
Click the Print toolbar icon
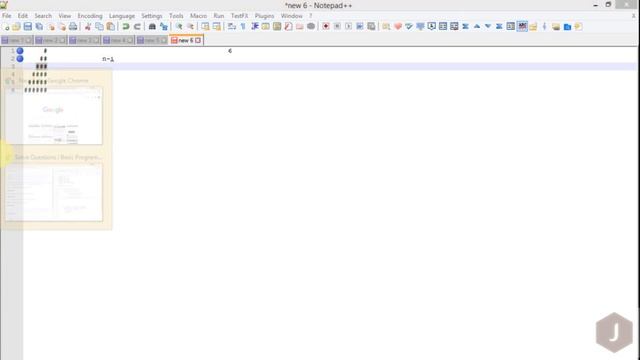point(73,27)
